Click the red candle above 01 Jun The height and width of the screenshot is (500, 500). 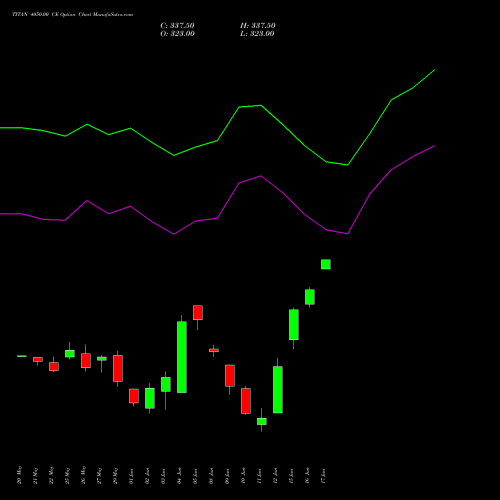tap(134, 396)
